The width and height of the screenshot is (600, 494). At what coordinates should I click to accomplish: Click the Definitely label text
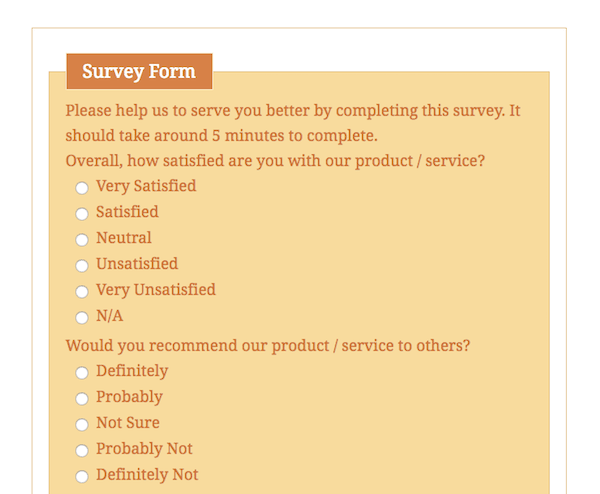point(132,371)
